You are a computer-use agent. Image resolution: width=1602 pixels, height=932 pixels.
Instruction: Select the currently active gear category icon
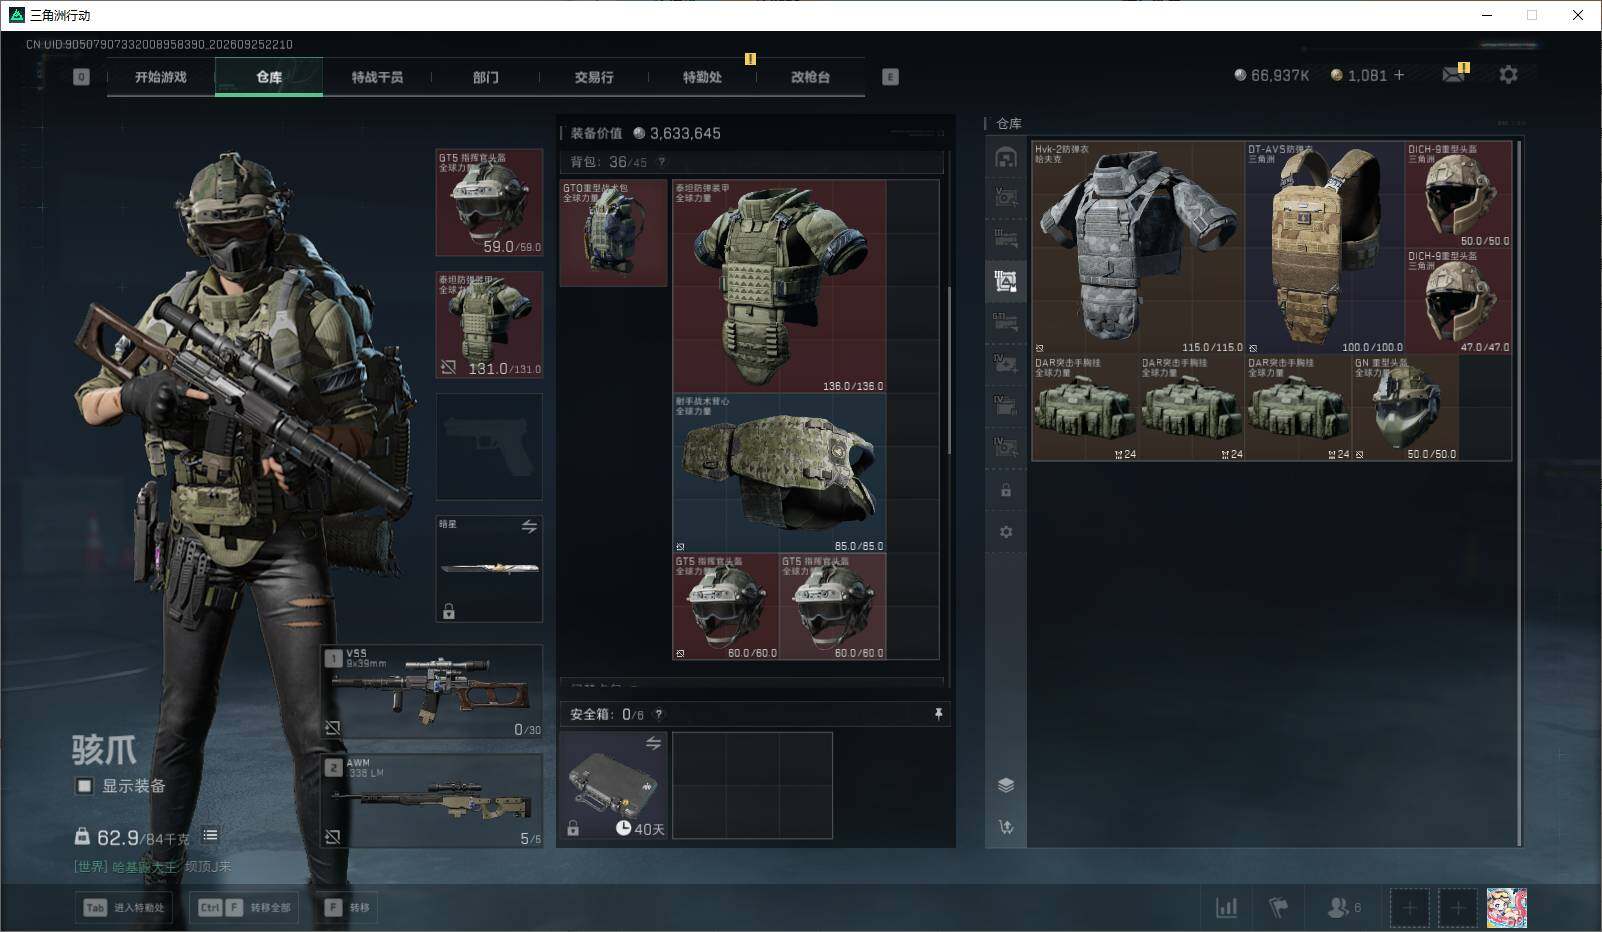click(x=1006, y=281)
